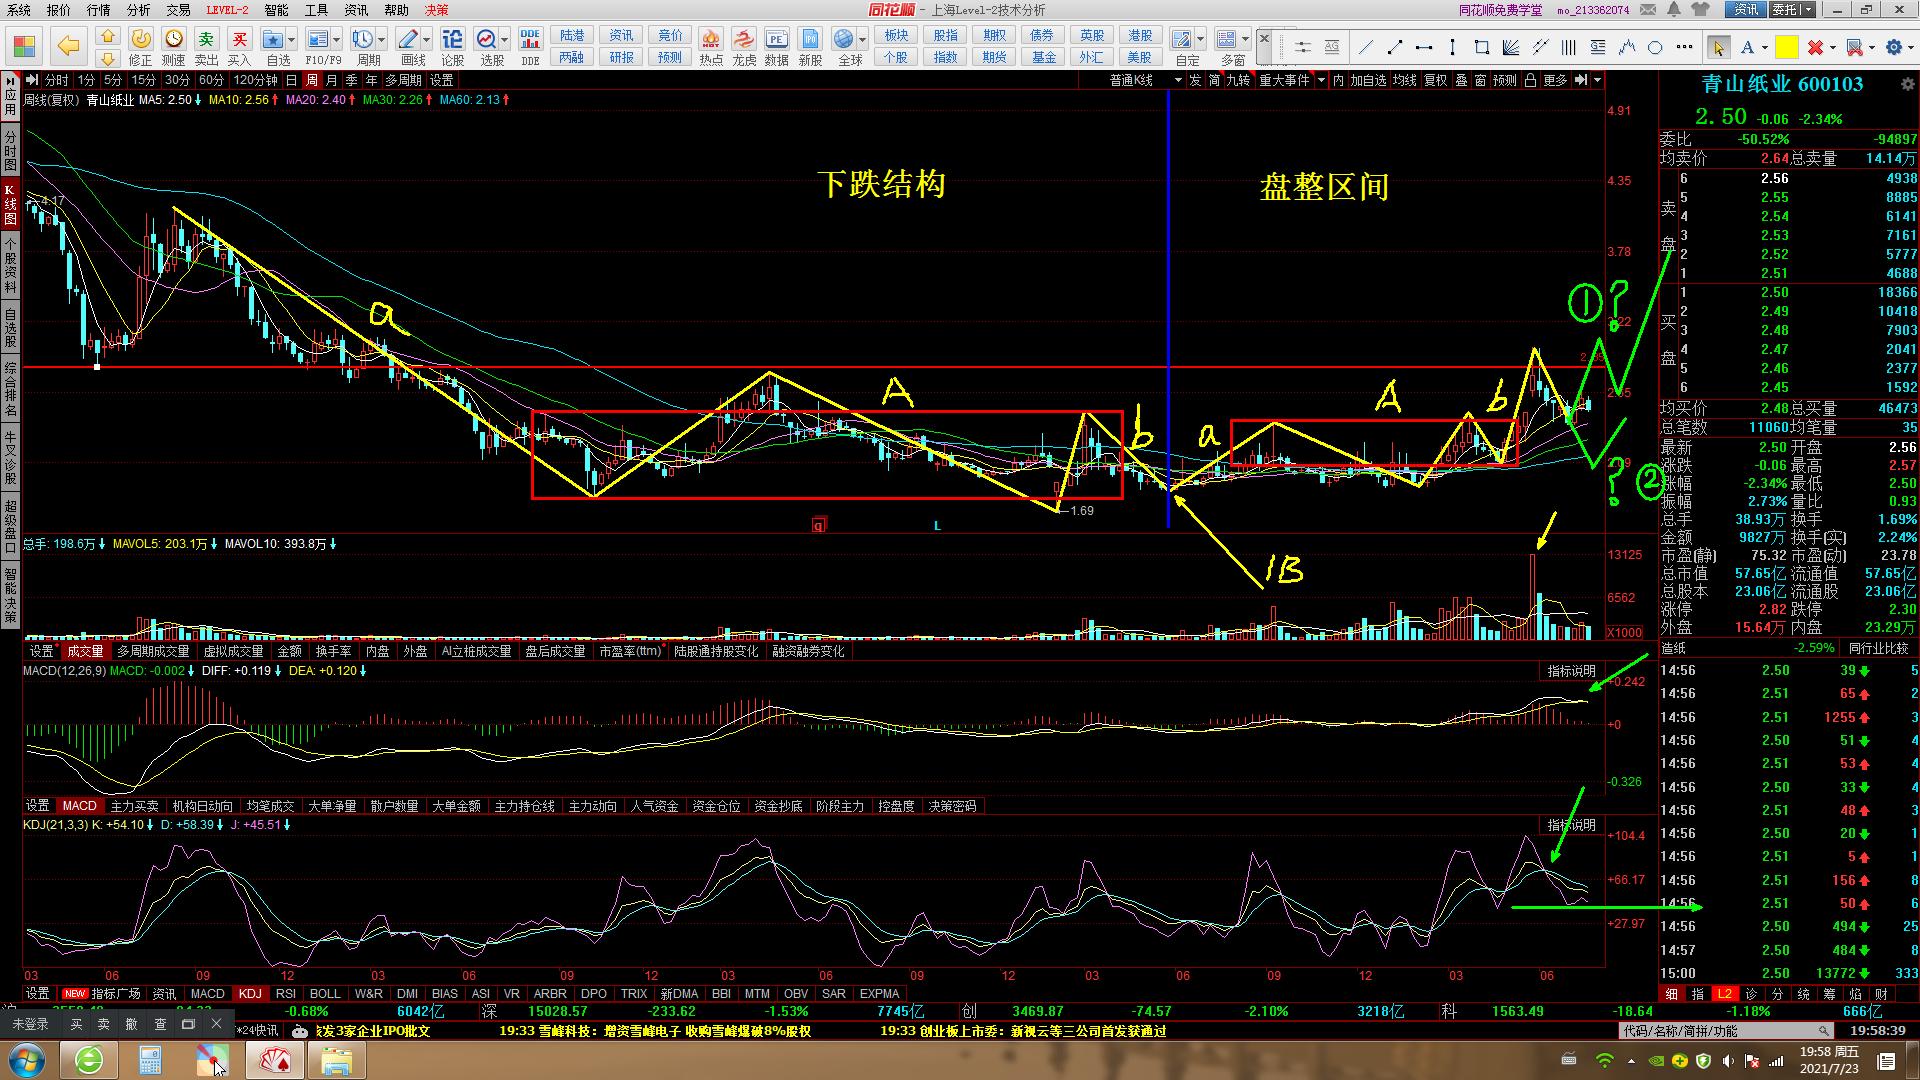1920x1080 pixels.
Task: Click the 测速 clock icon
Action: click(x=174, y=40)
